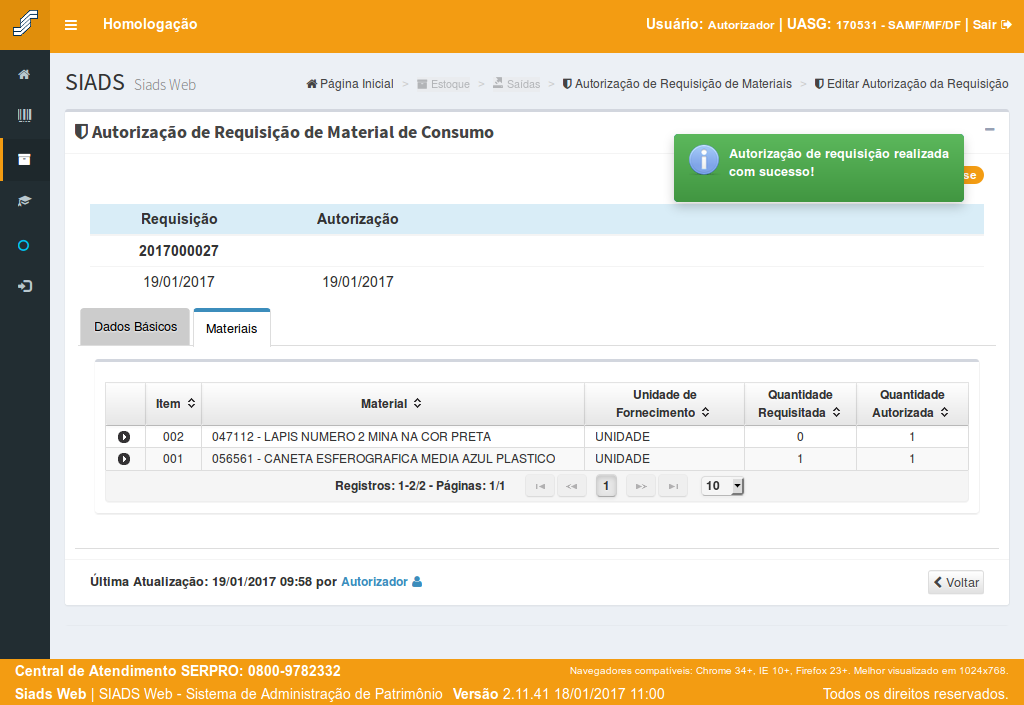Sort by Quantidade Autorizada column
The height and width of the screenshot is (705, 1024).
pos(912,404)
